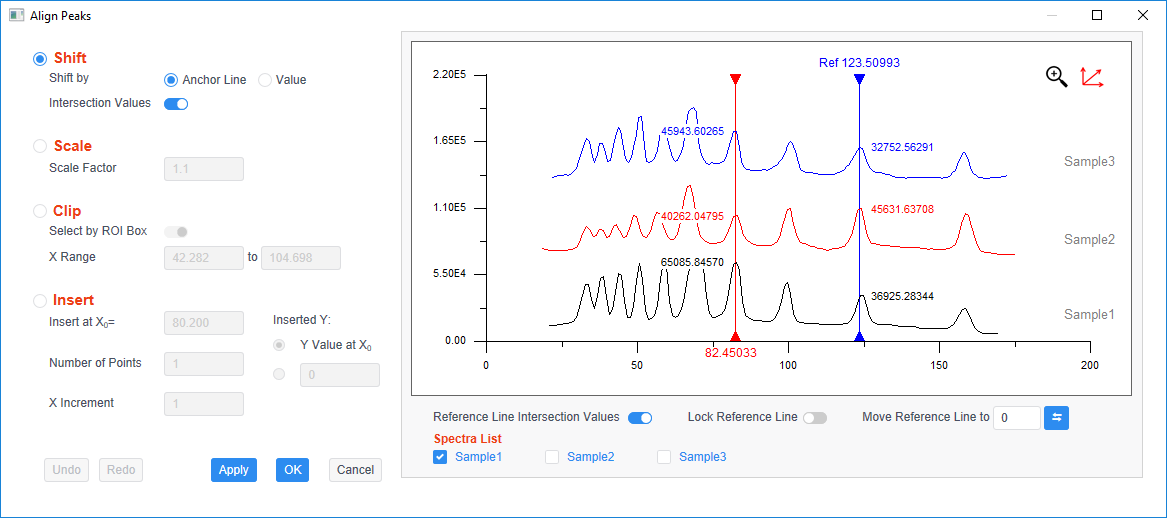Click the blue reference line bottom triangle handle
Image resolution: width=1167 pixels, height=518 pixels.
pos(860,336)
